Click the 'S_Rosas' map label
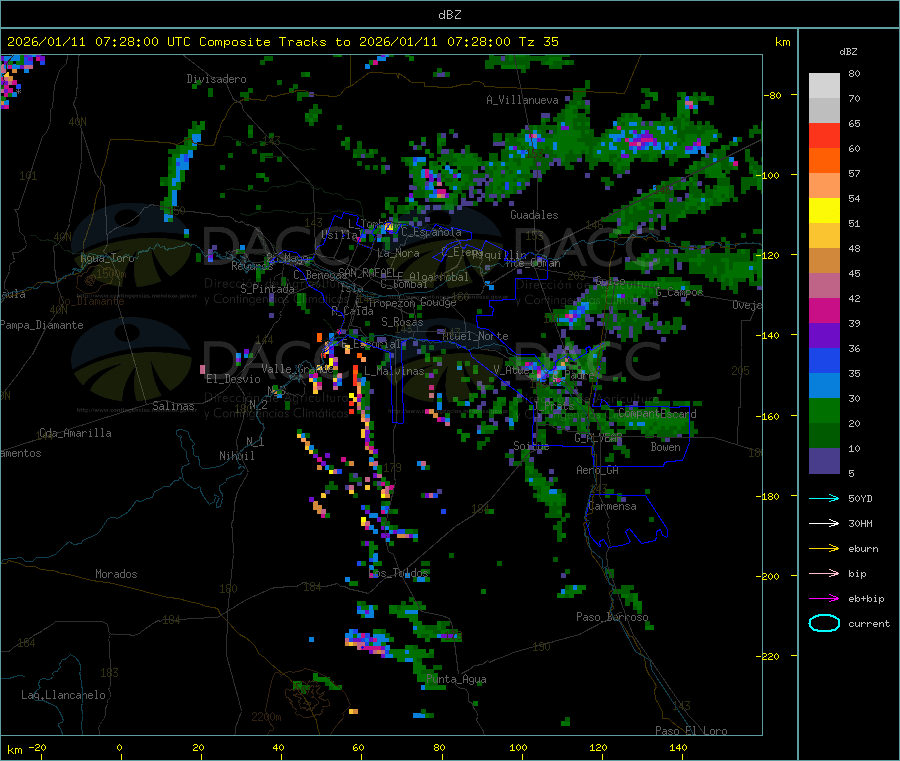Viewport: 900px width, 761px height. (402, 322)
